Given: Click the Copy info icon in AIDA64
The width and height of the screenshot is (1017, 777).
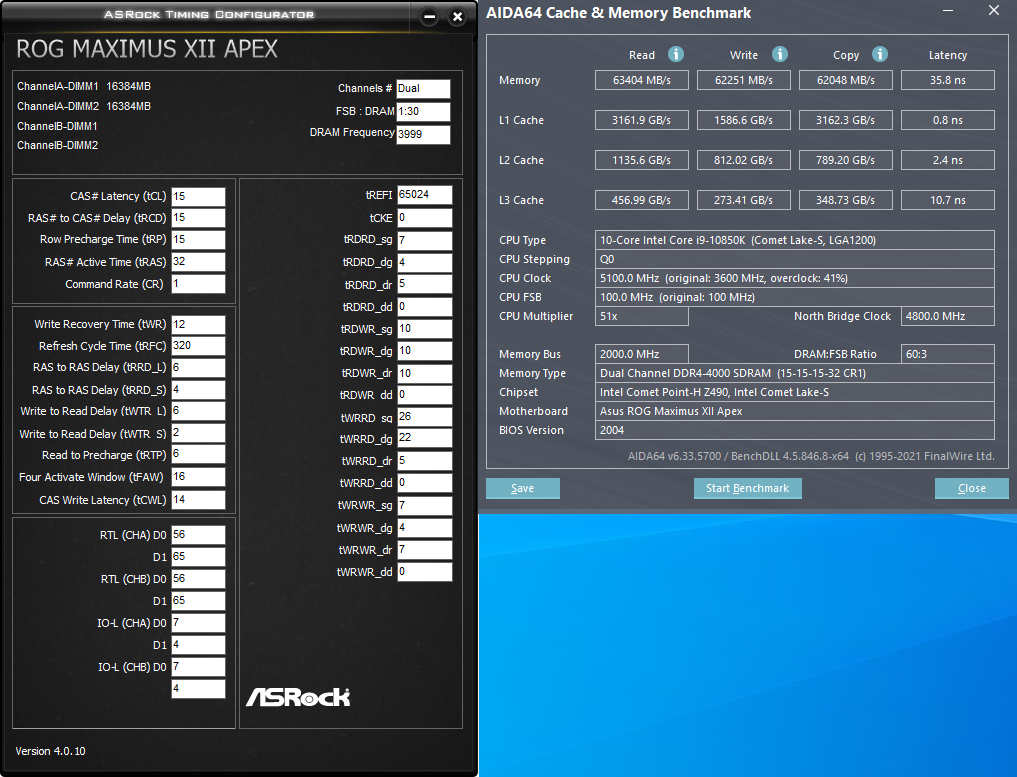Looking at the screenshot, I should 879,54.
